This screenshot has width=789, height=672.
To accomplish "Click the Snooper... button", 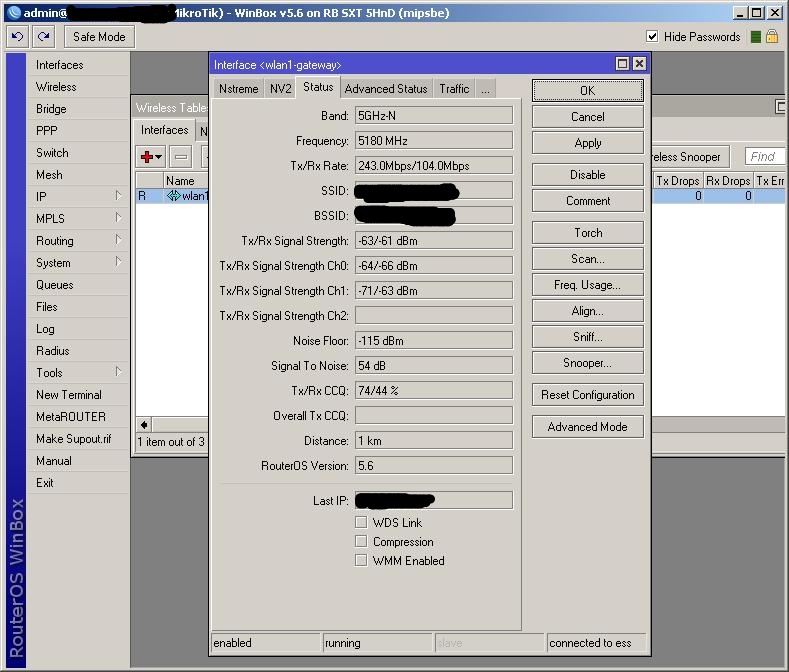I will pos(588,363).
